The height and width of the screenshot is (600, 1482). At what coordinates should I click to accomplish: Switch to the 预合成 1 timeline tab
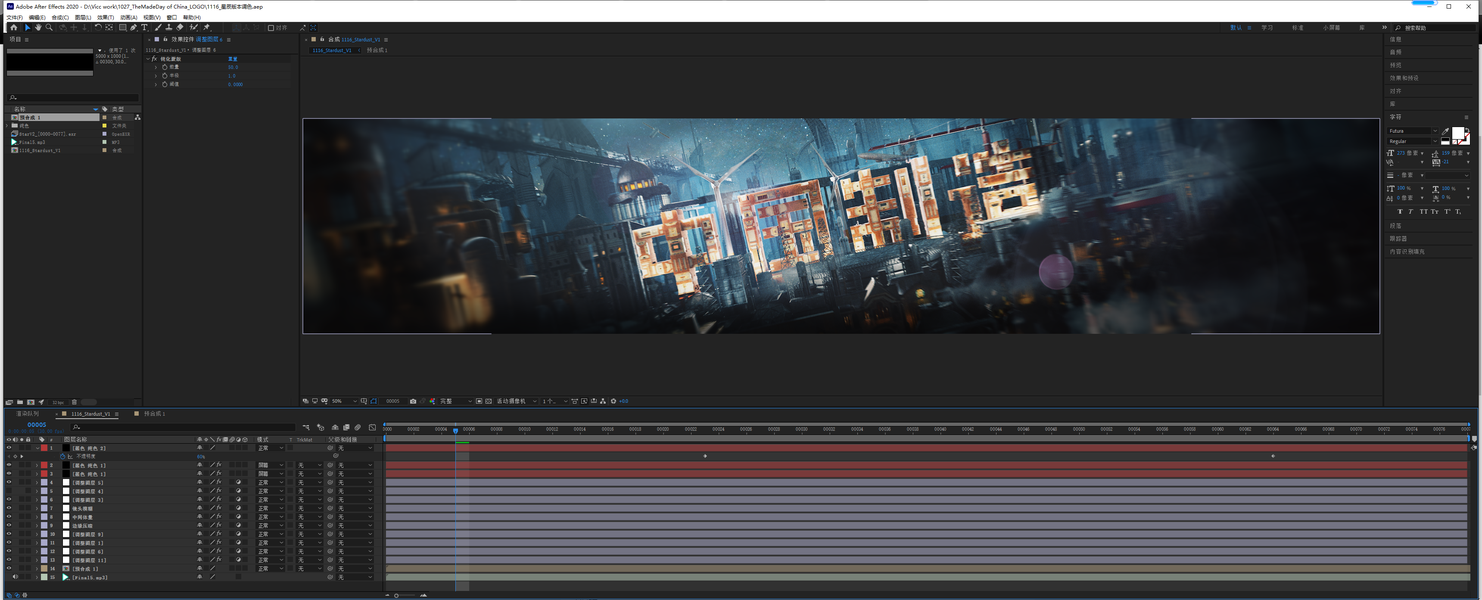[x=154, y=413]
